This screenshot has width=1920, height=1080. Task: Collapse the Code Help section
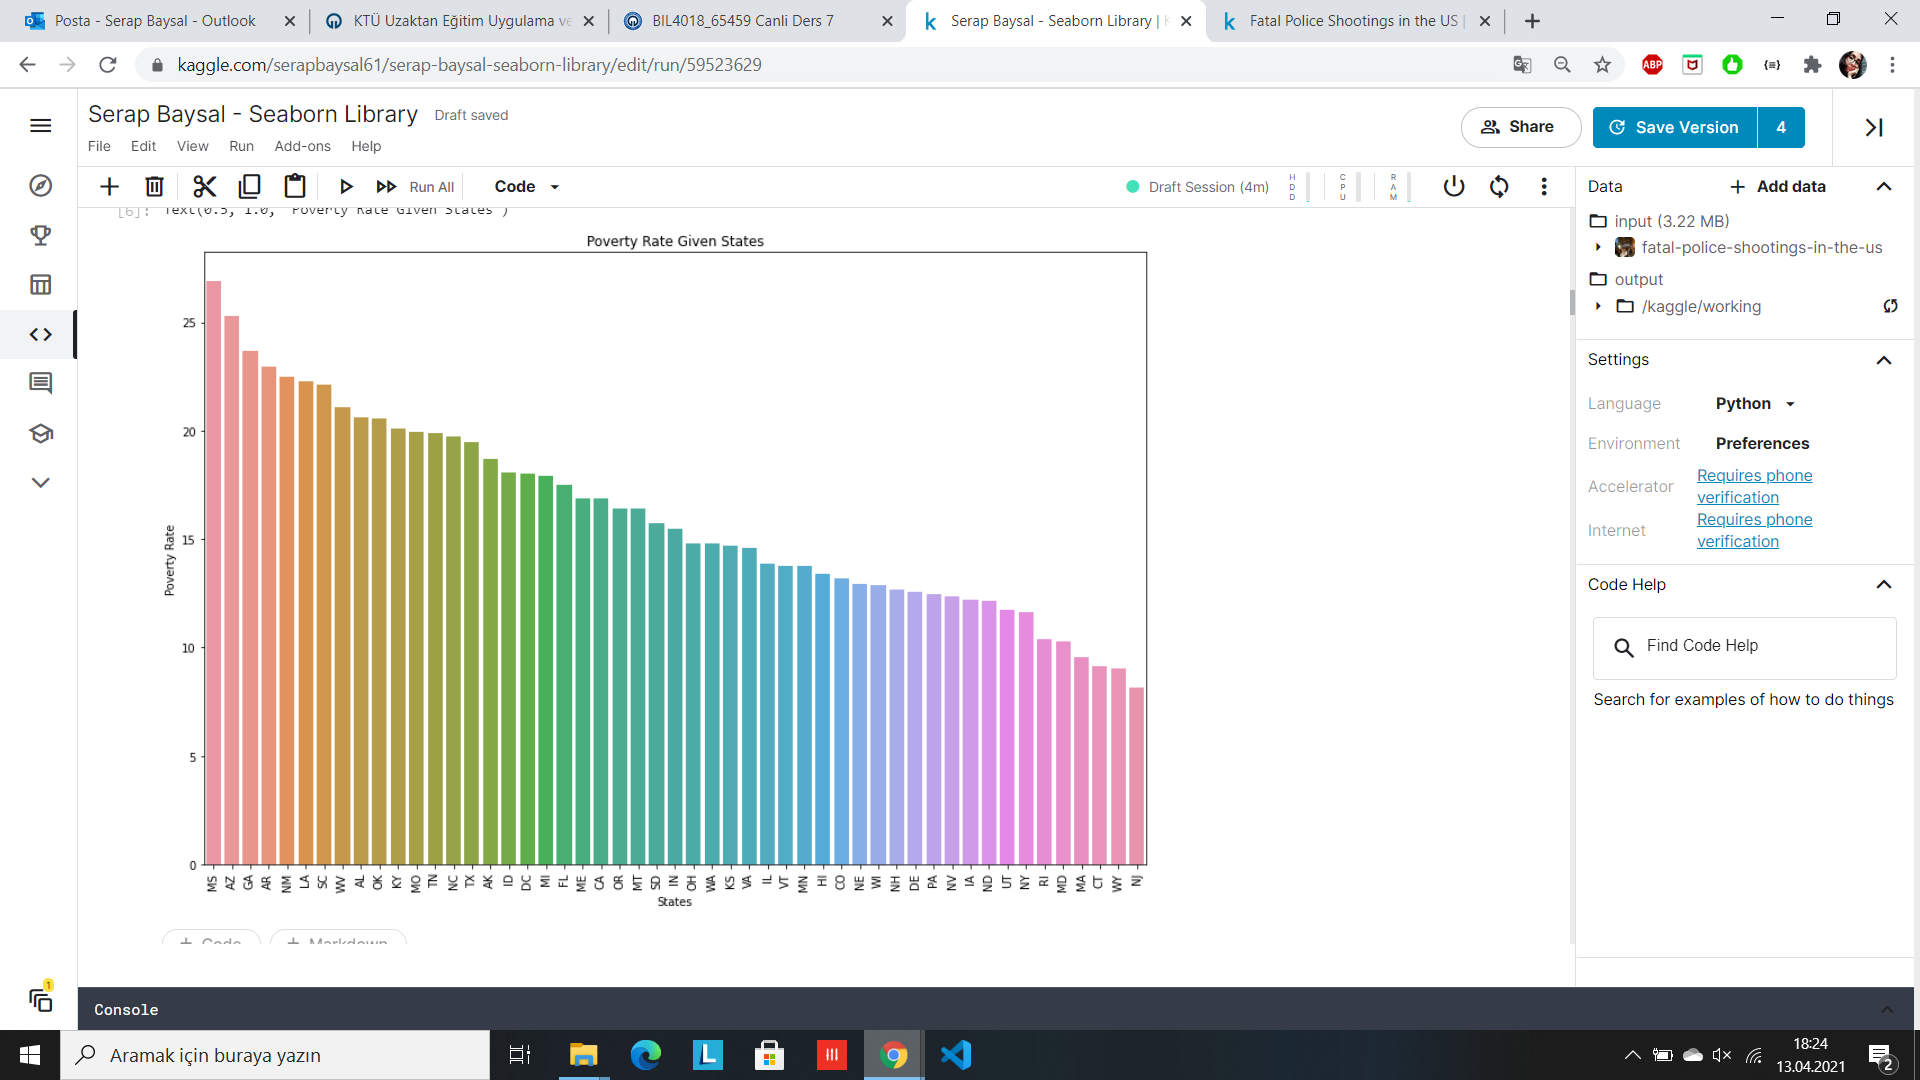[1883, 585]
